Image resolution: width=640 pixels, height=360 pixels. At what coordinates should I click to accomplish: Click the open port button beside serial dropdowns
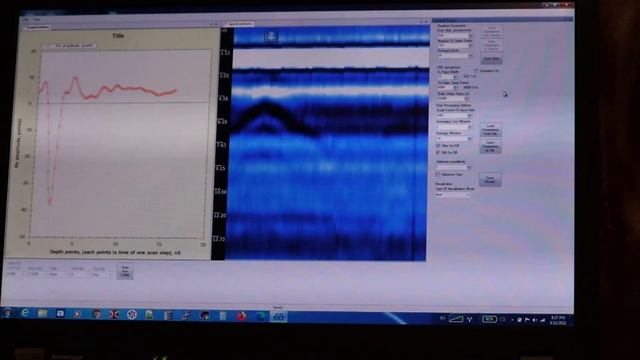pos(125,271)
